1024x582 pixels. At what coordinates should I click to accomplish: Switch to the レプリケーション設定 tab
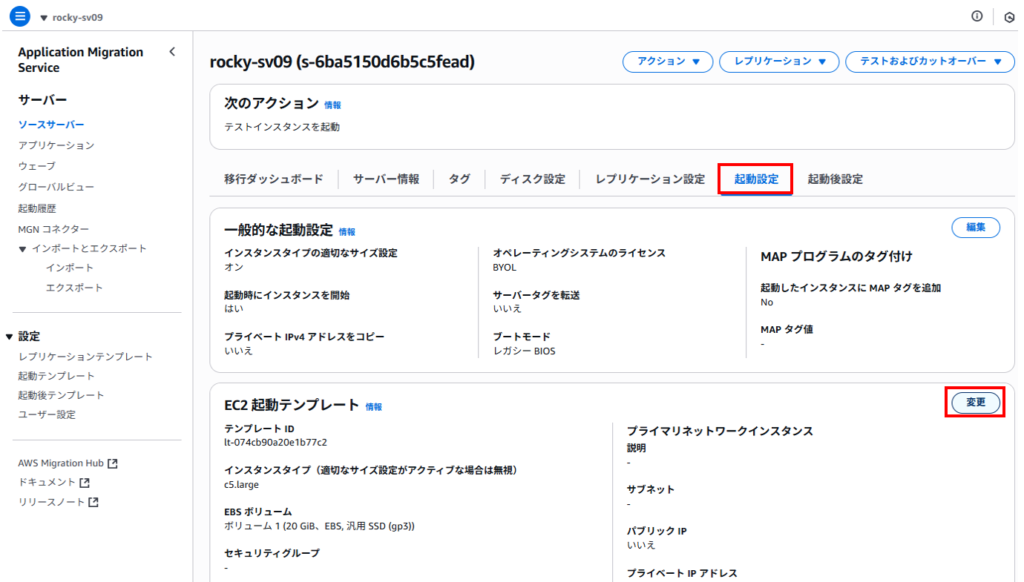click(650, 179)
